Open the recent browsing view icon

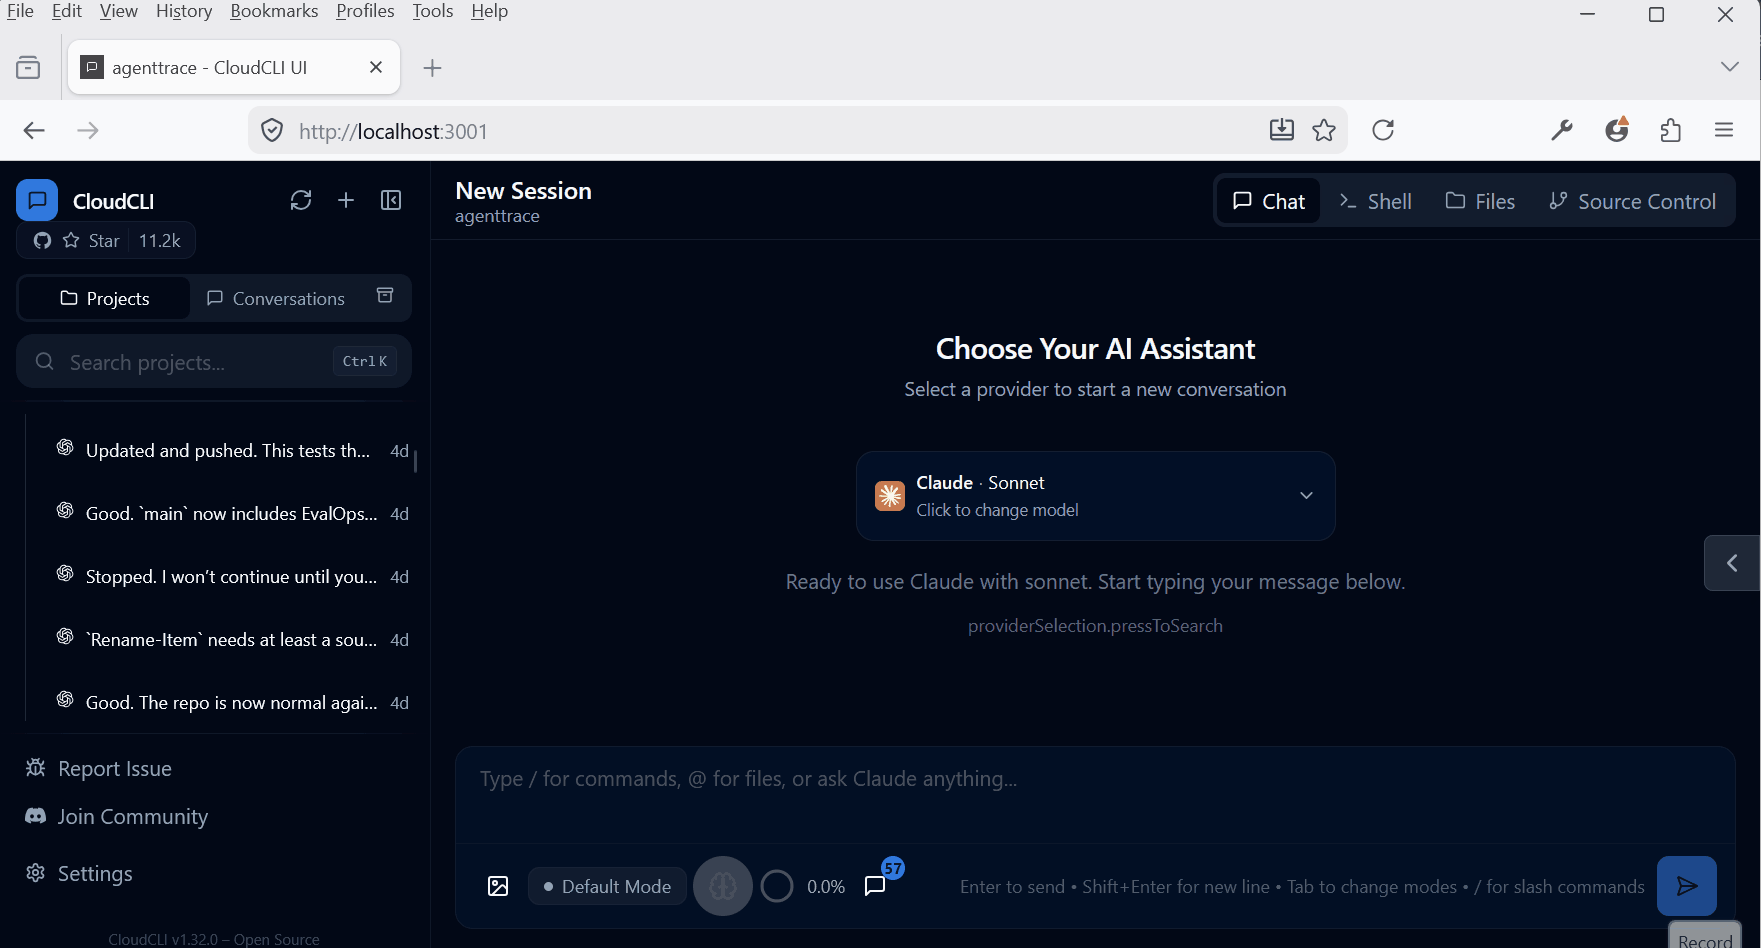[28, 67]
